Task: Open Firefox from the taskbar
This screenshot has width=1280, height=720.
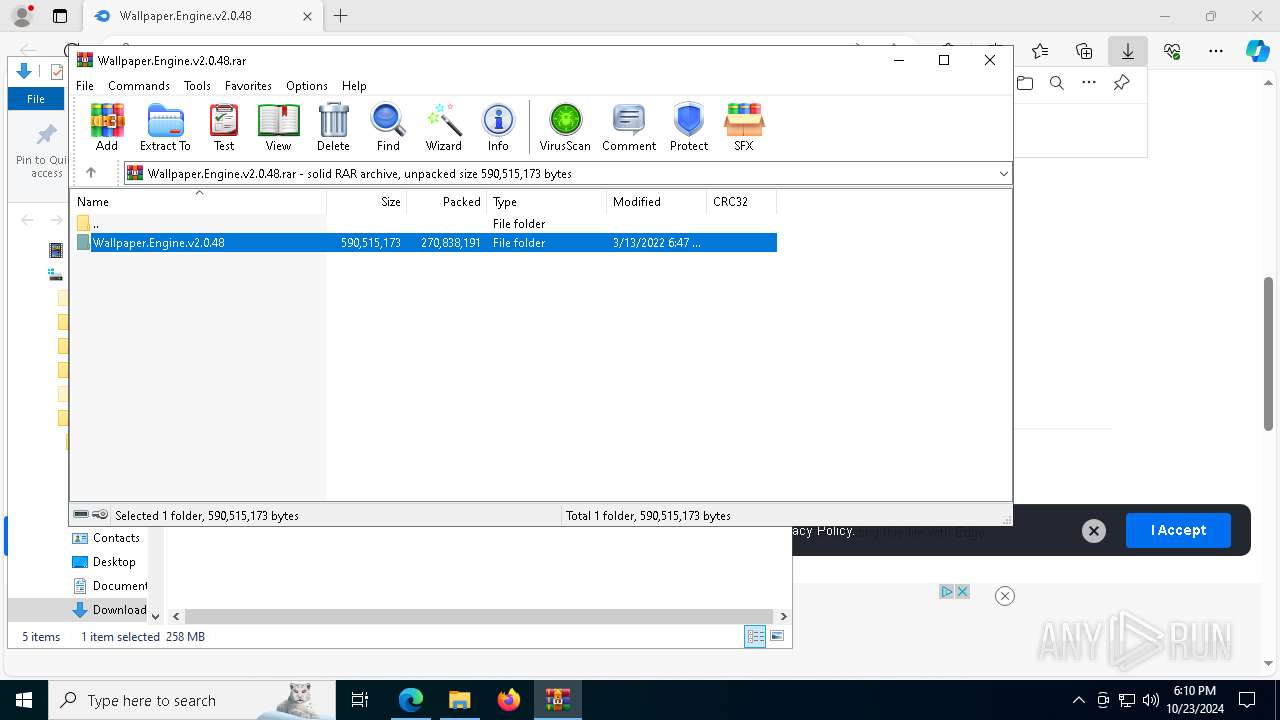Action: pyautogui.click(x=509, y=700)
